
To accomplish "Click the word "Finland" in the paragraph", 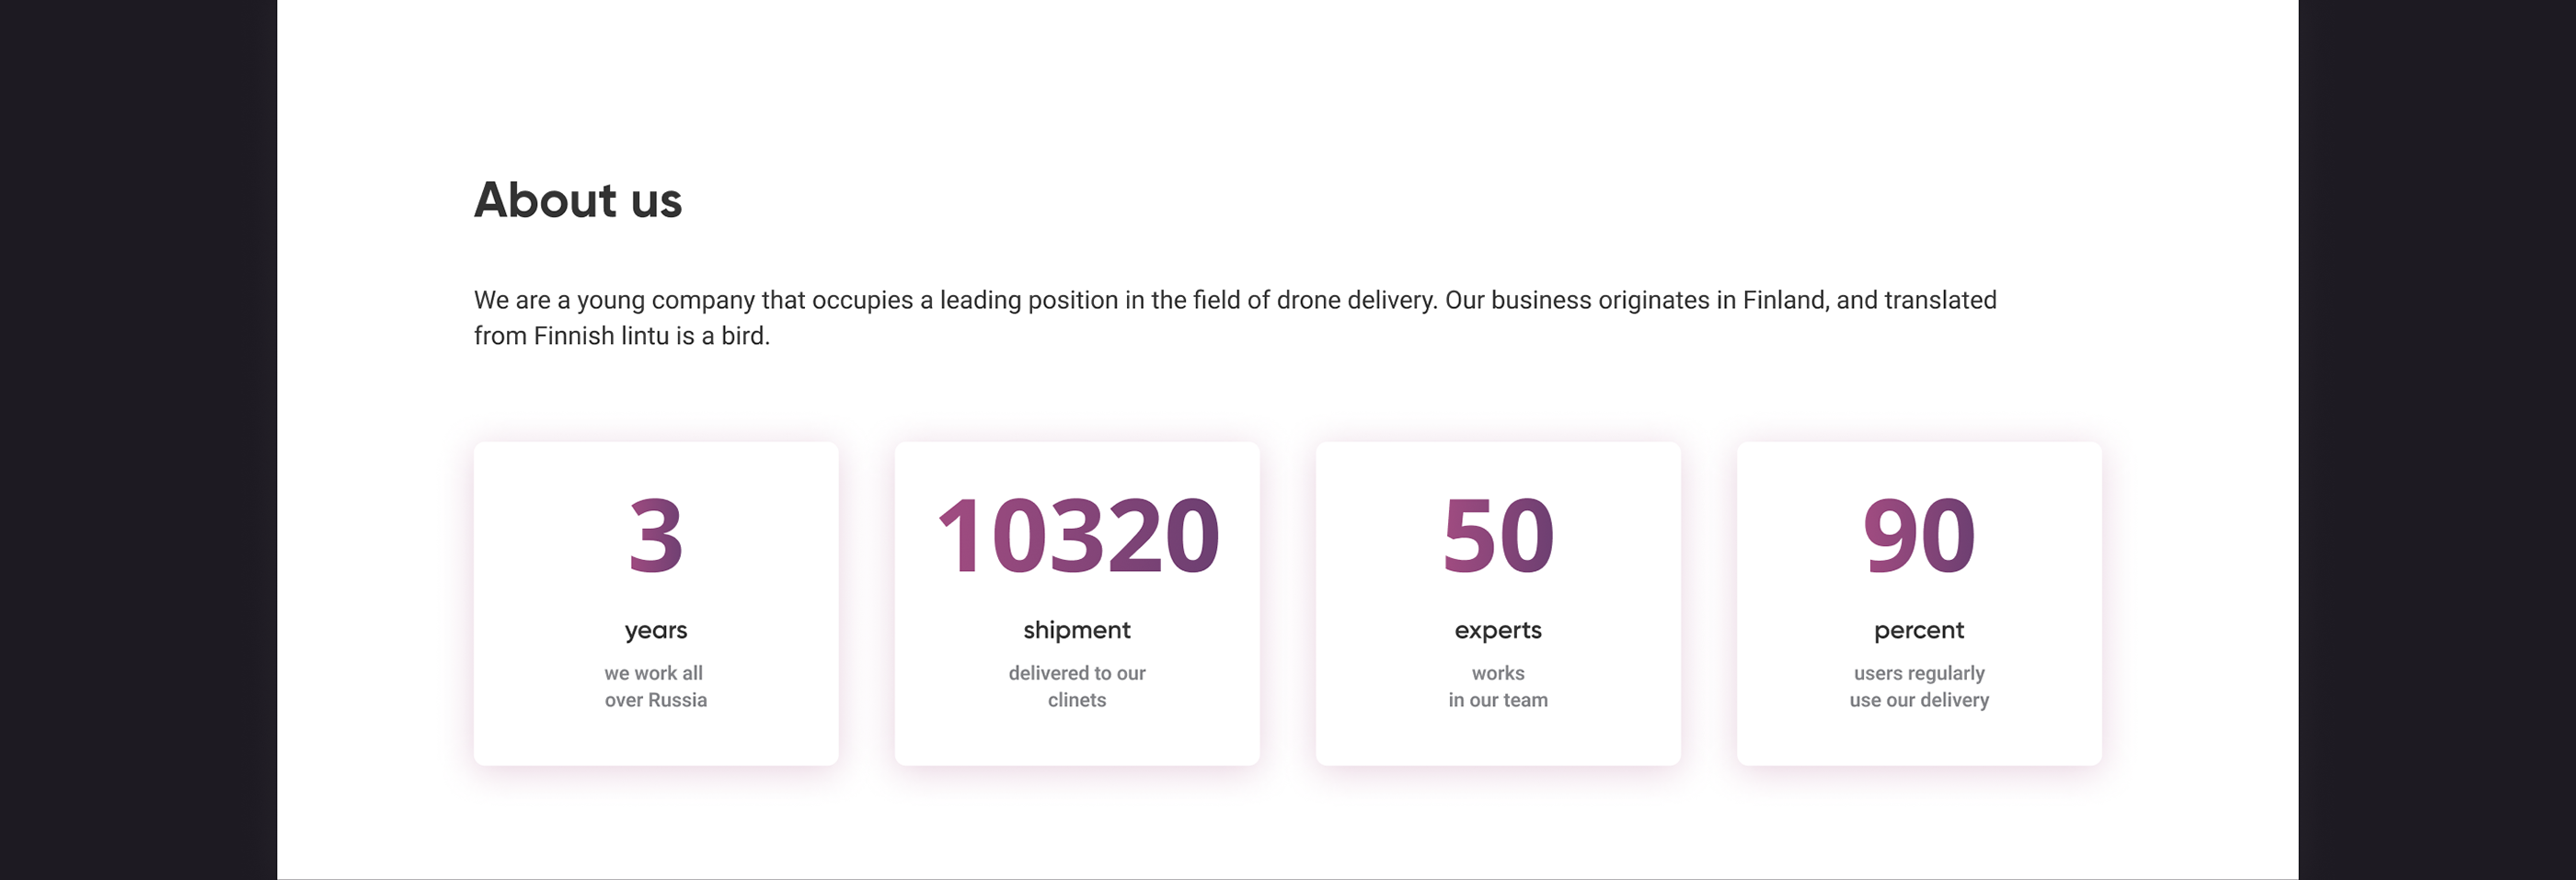I will point(1784,300).
